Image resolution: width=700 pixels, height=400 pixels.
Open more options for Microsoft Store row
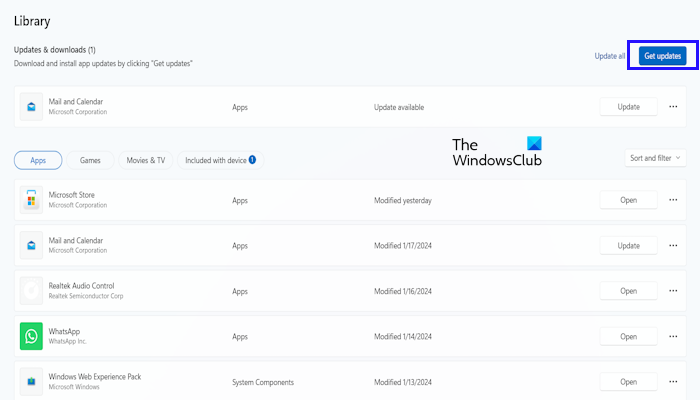pyautogui.click(x=673, y=200)
